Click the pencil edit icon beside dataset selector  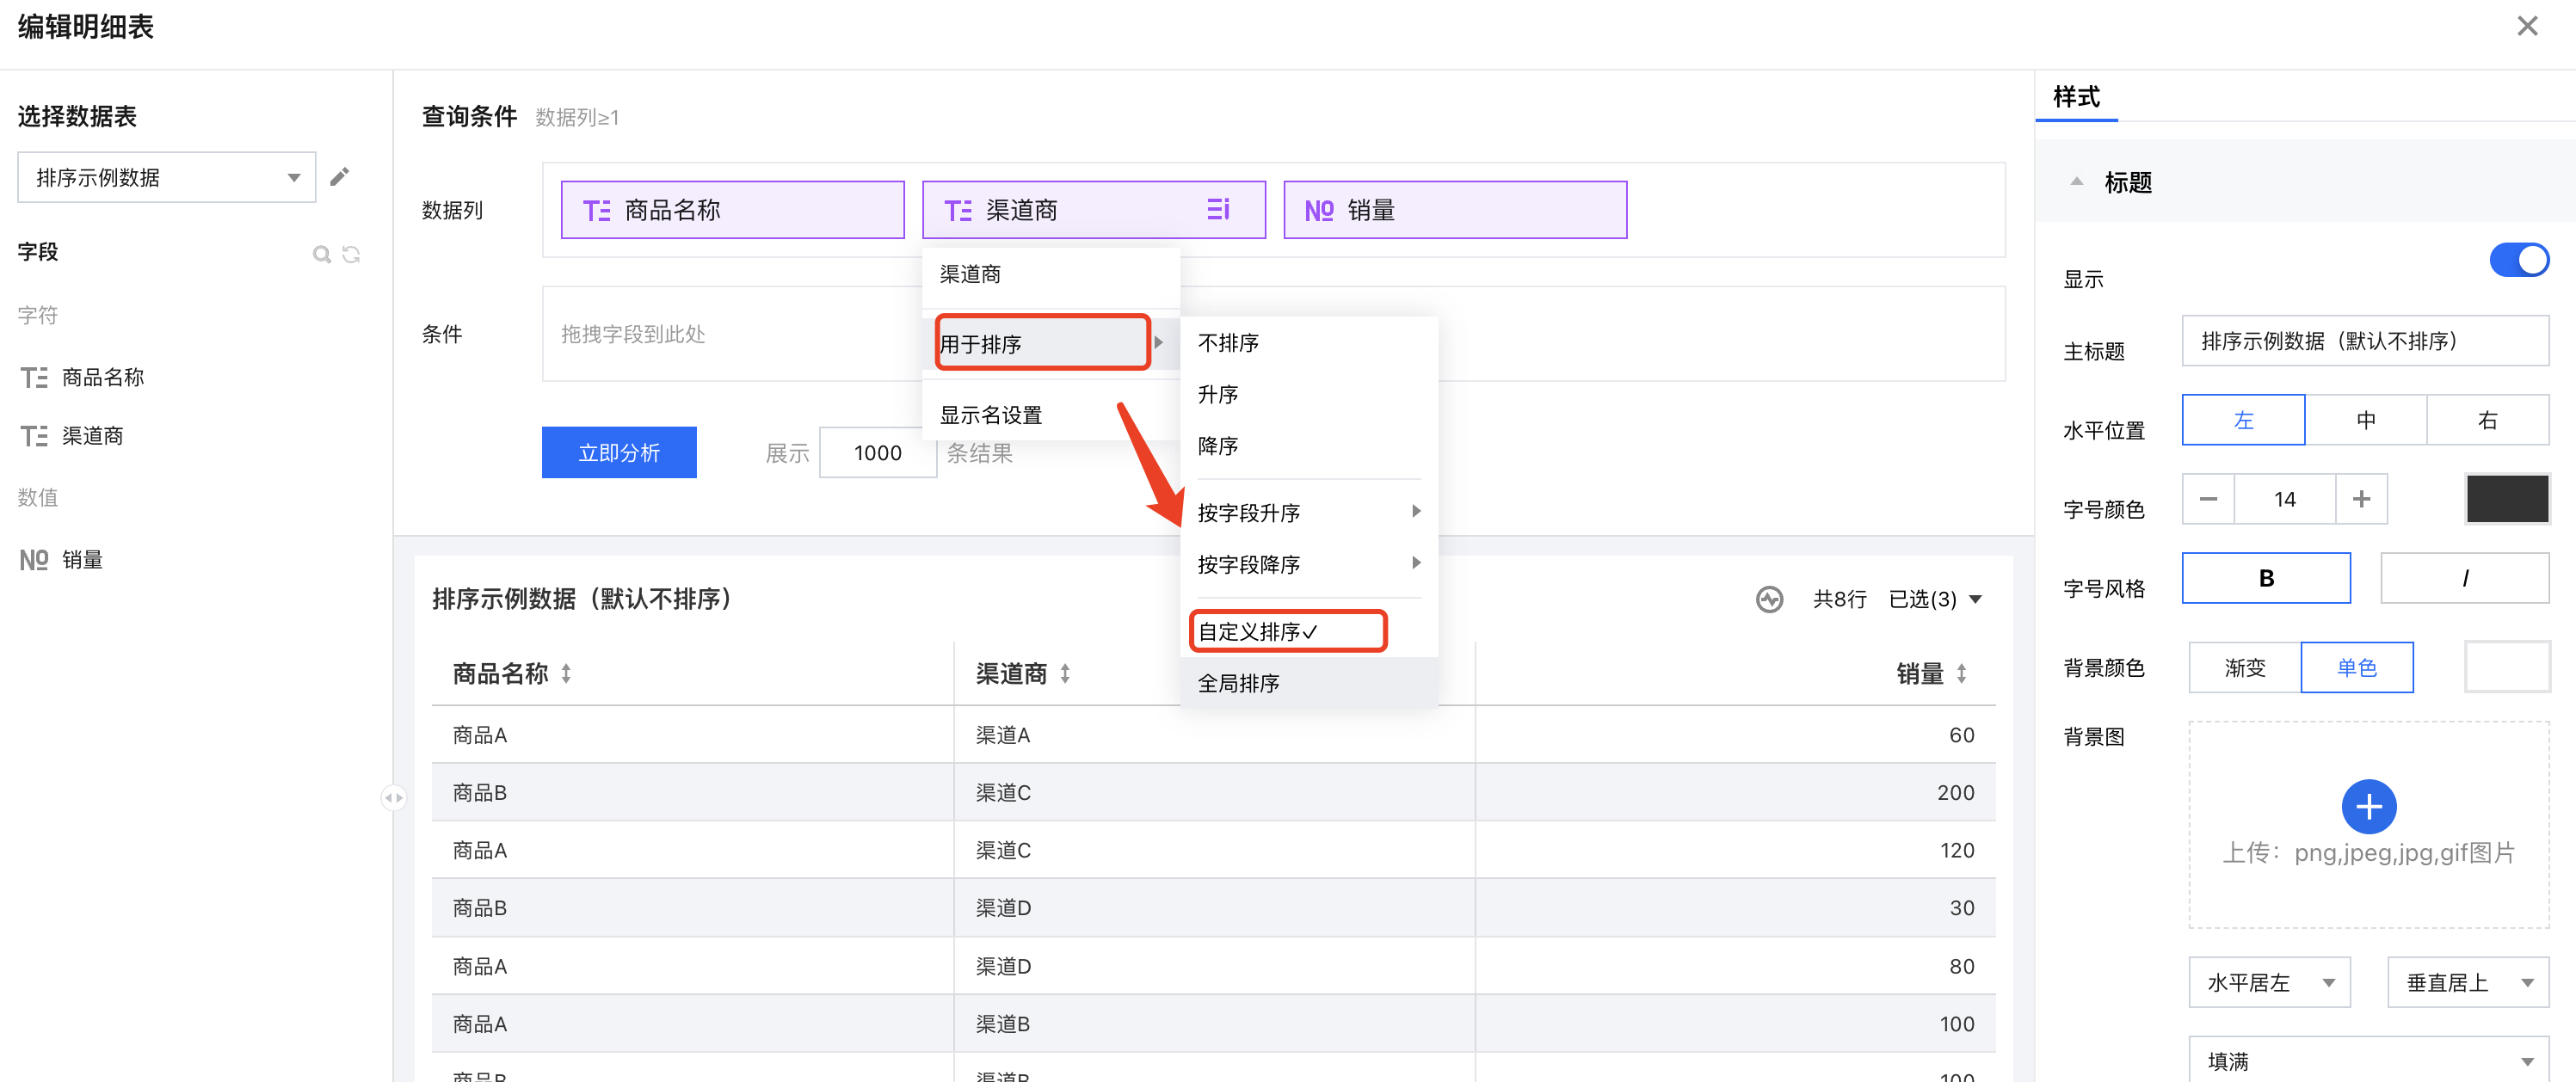(340, 177)
